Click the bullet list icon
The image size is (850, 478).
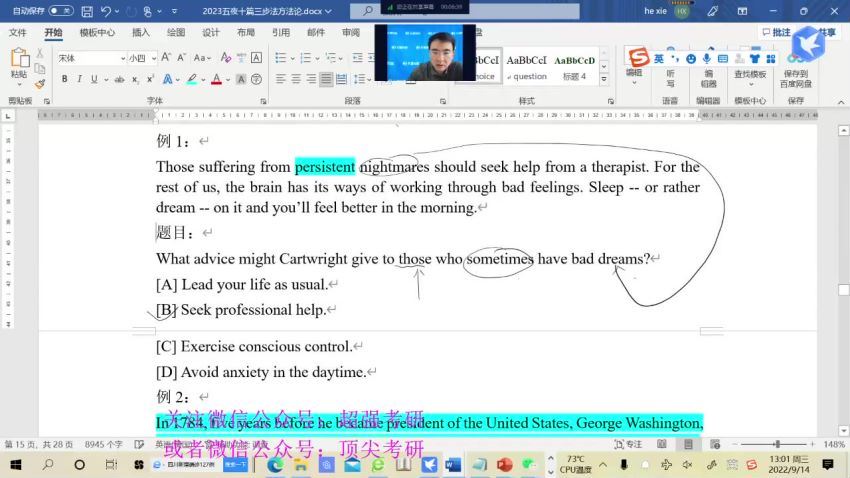(x=281, y=58)
